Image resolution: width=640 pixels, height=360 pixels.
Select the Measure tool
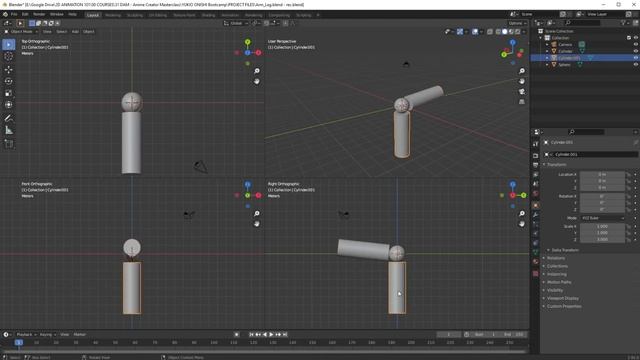pos(9,131)
